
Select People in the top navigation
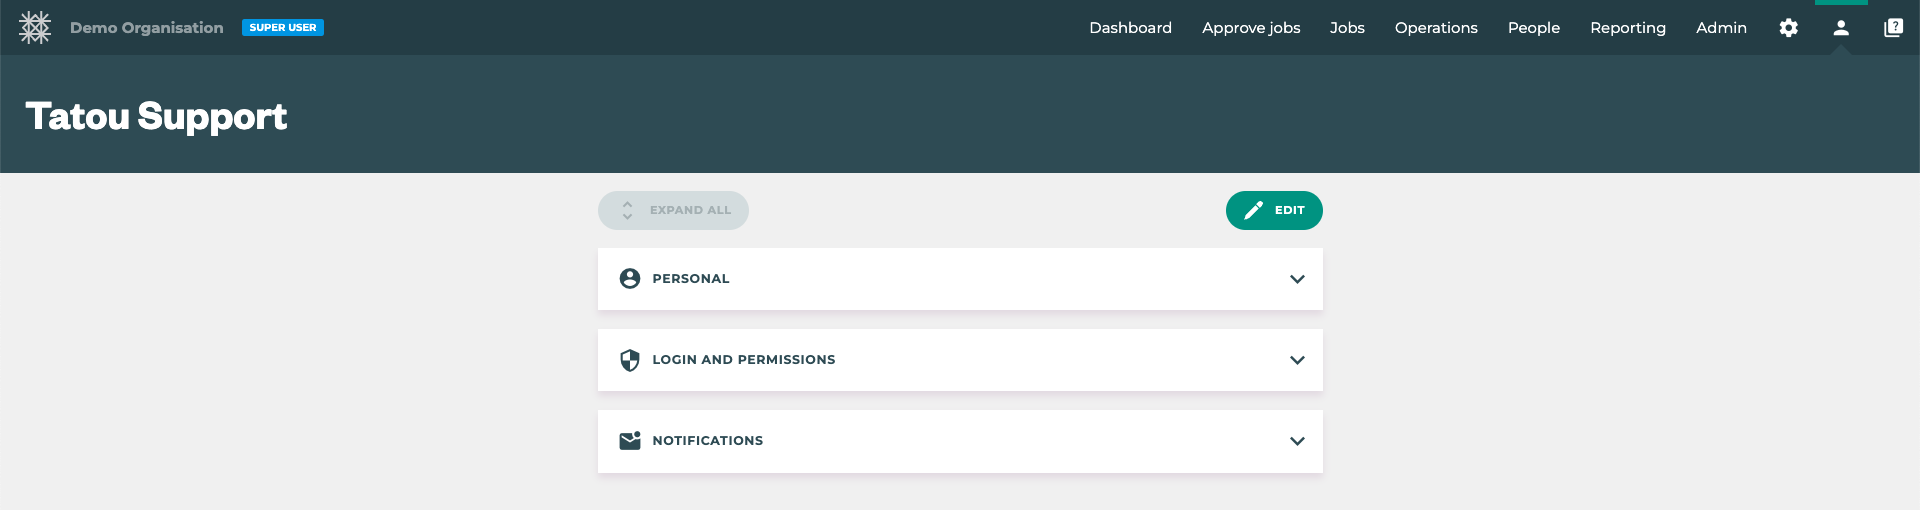(1533, 28)
